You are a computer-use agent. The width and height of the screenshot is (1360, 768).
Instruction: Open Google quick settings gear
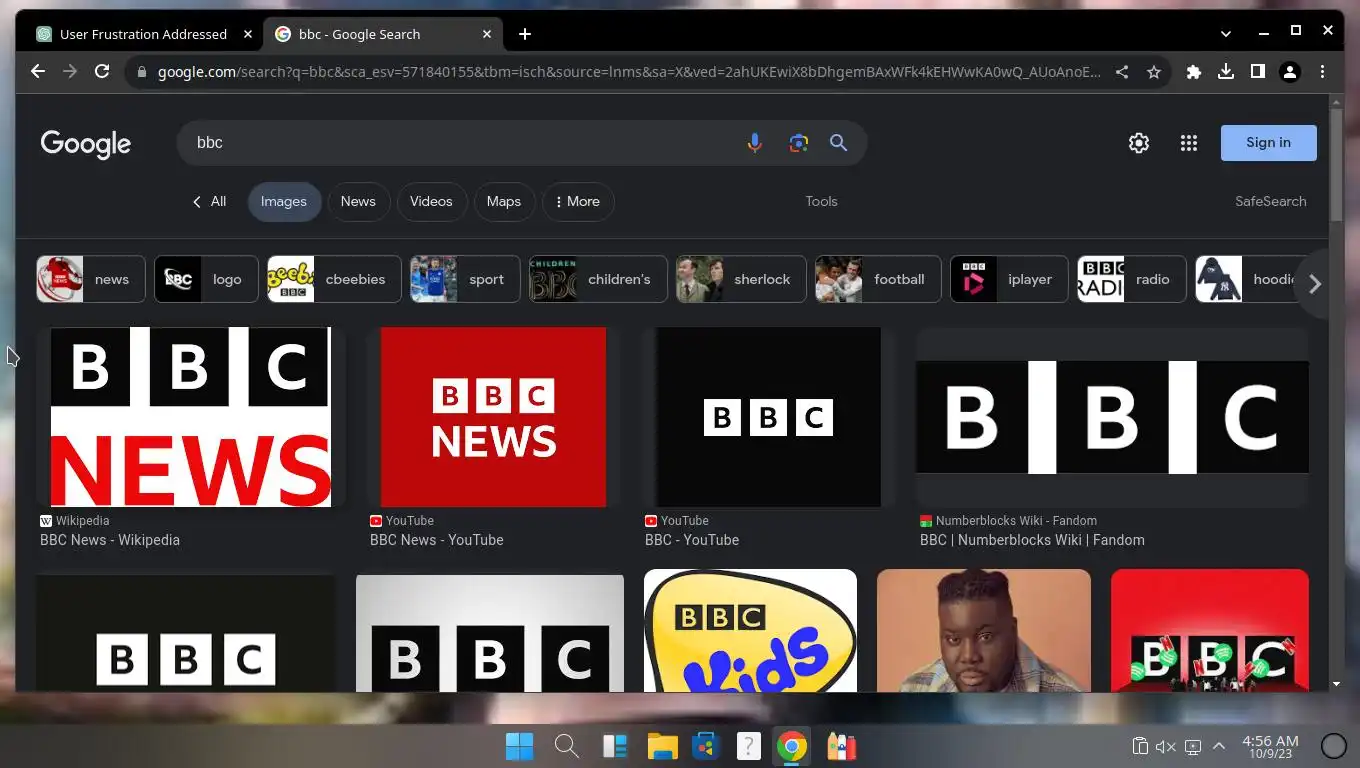(1139, 143)
